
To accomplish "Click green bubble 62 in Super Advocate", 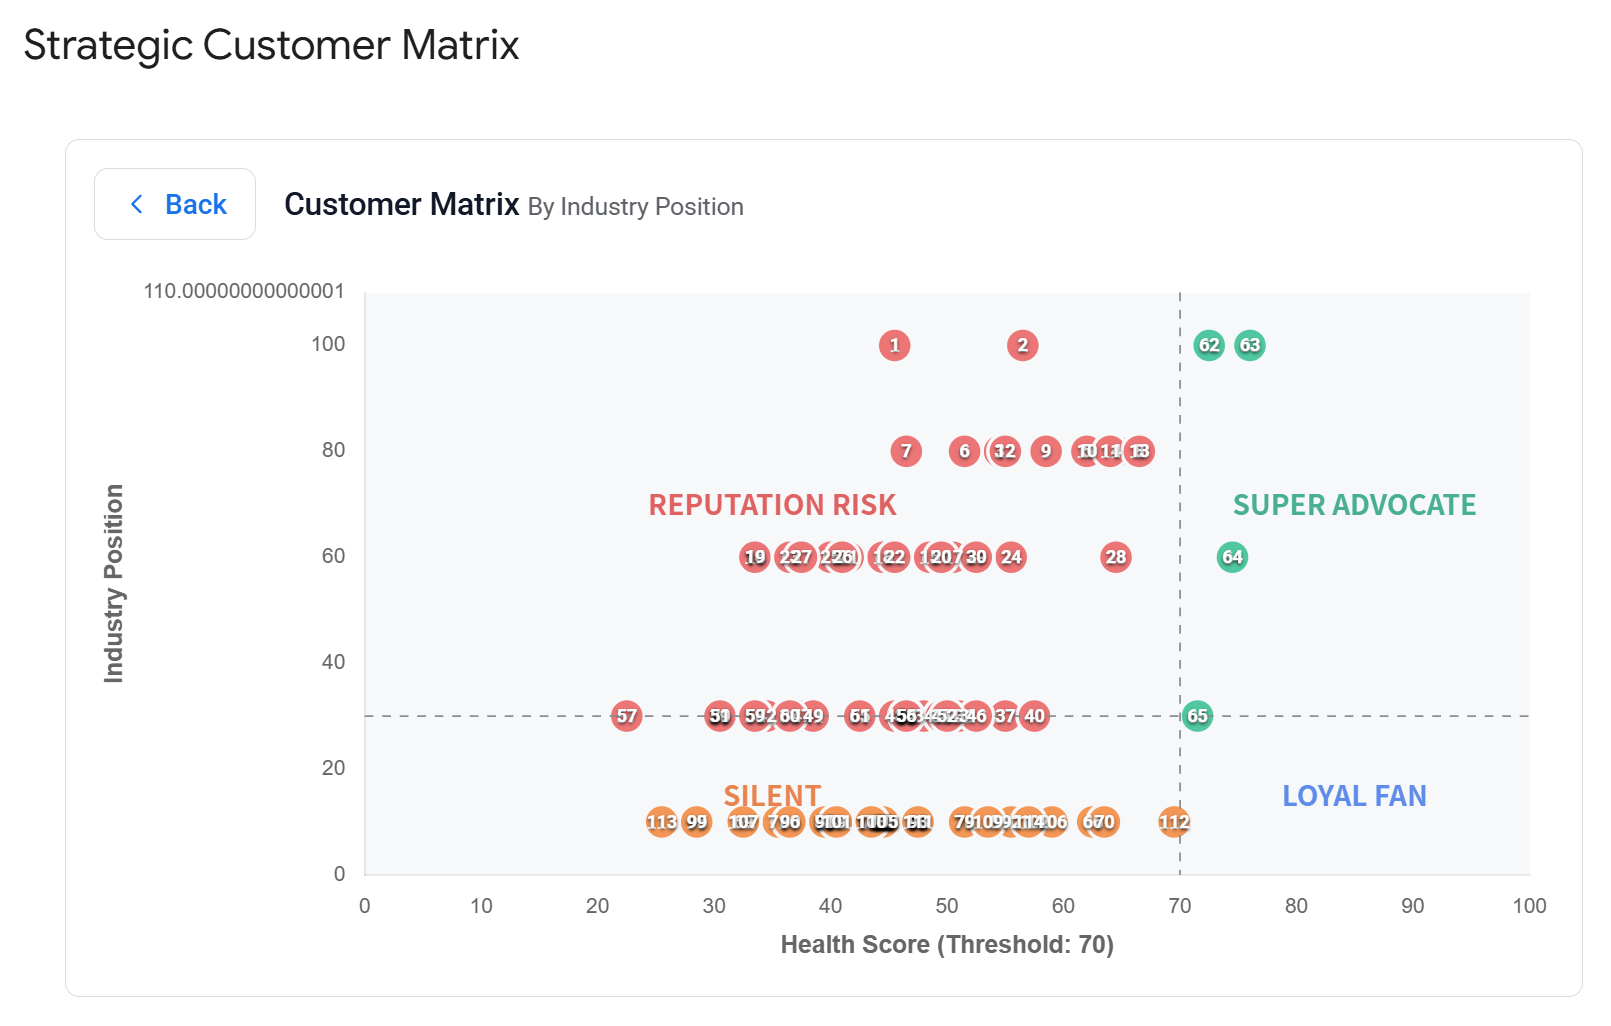I will pos(1210,345).
